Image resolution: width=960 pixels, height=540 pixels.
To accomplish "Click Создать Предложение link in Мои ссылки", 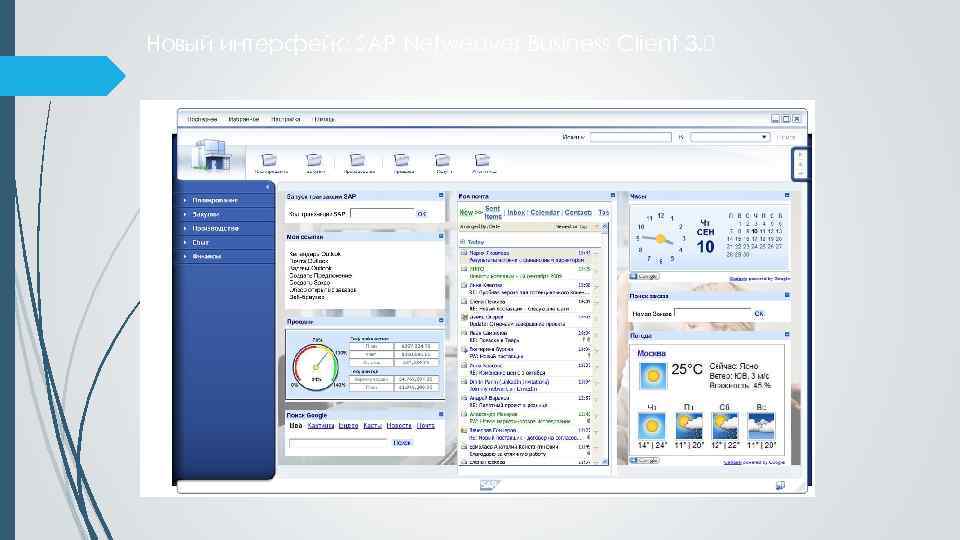I will pos(321,276).
